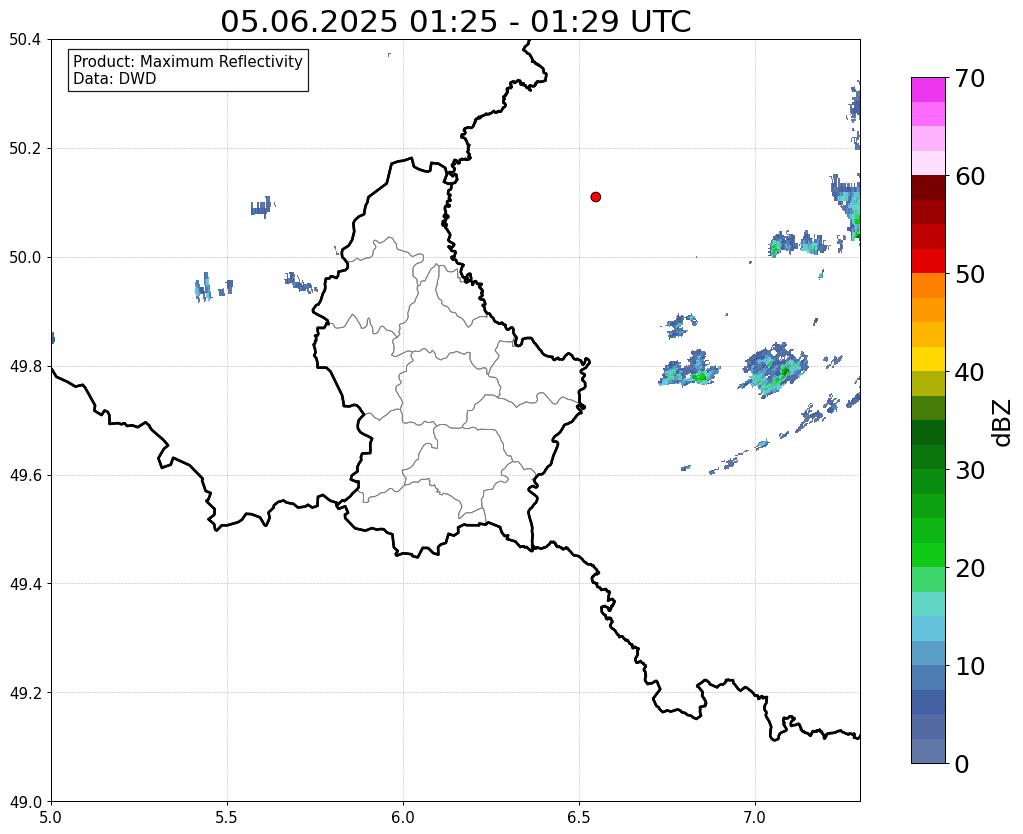The height and width of the screenshot is (834, 1023).
Task: Click y-axis label 49.8
Action: coord(25,367)
